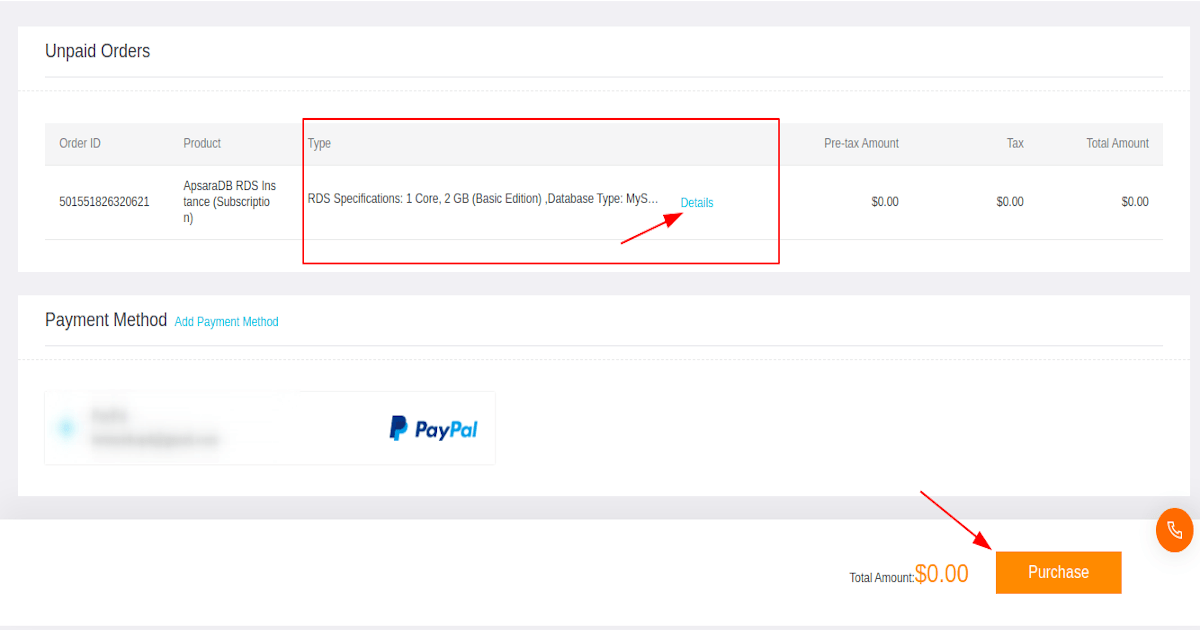Click the Type column header
The height and width of the screenshot is (630, 1200).
coord(319,143)
